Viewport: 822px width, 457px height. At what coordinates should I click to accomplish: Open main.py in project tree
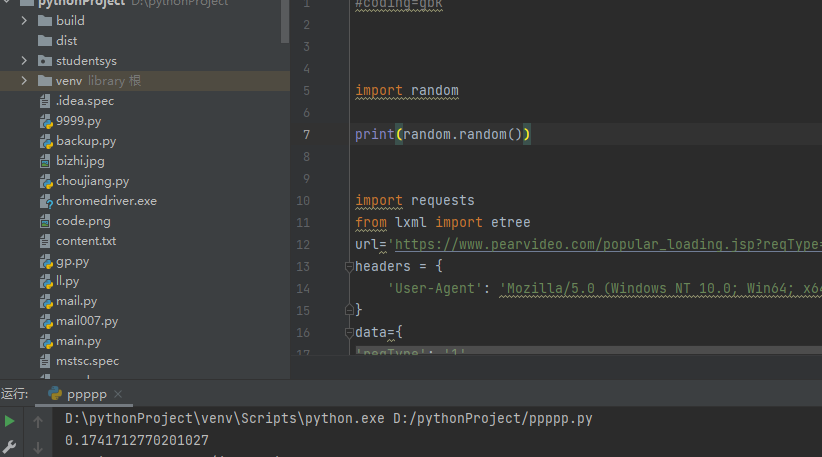click(78, 341)
